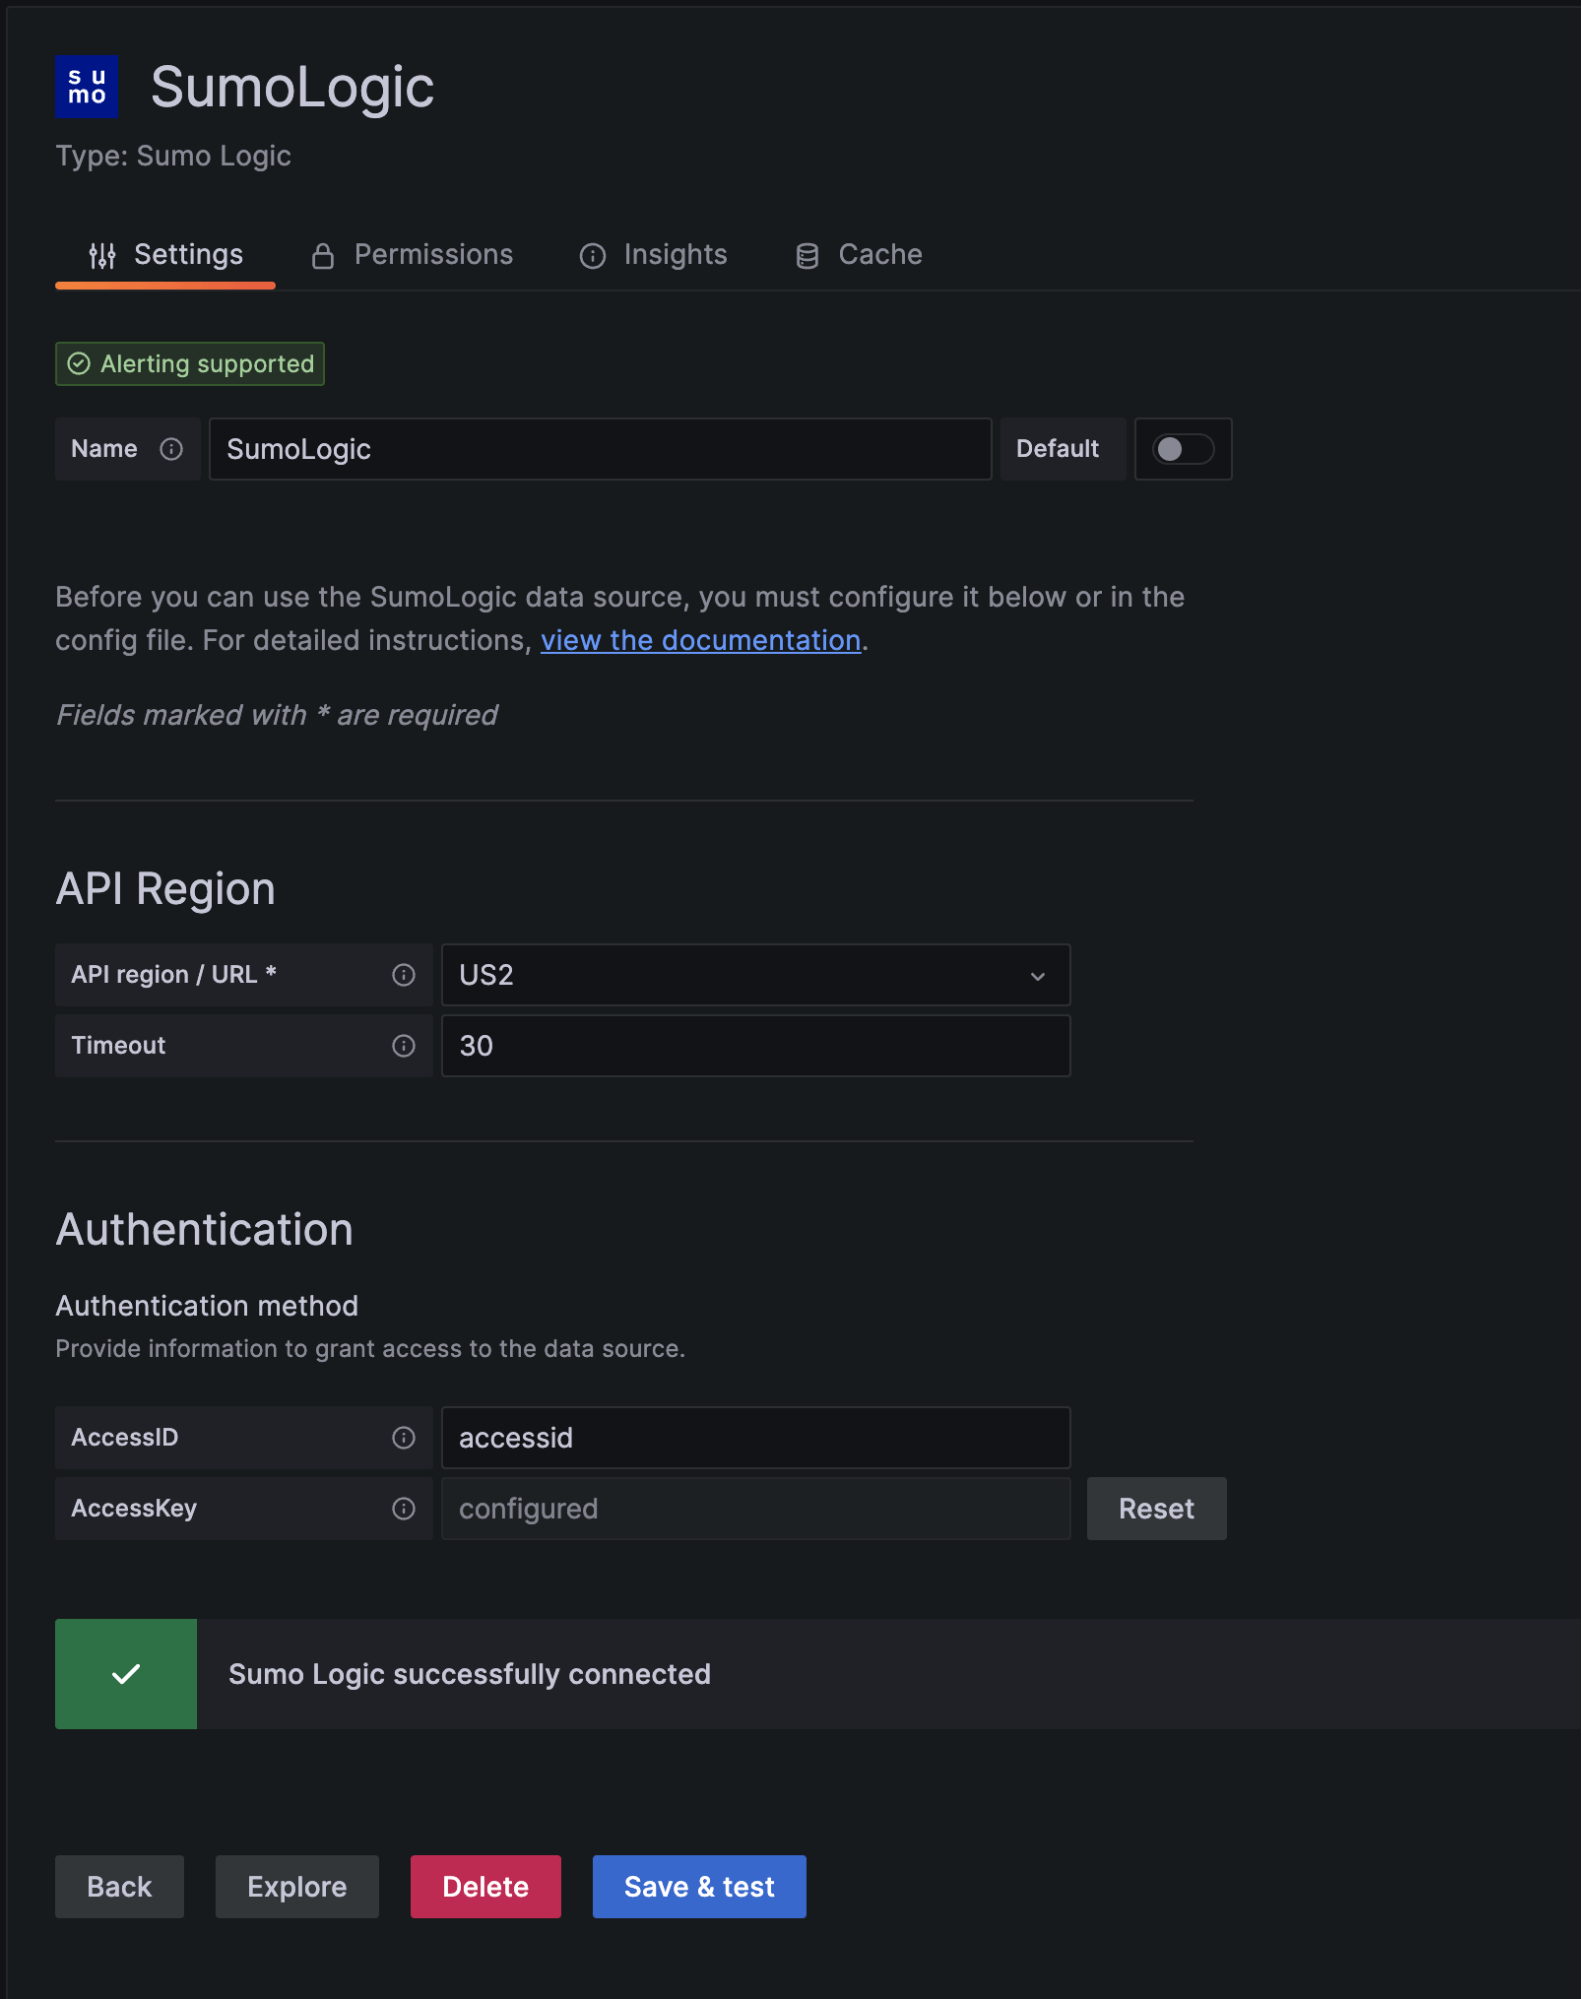The width and height of the screenshot is (1582, 1999).
Task: Click the green success checkmark icon
Action: 126,1674
